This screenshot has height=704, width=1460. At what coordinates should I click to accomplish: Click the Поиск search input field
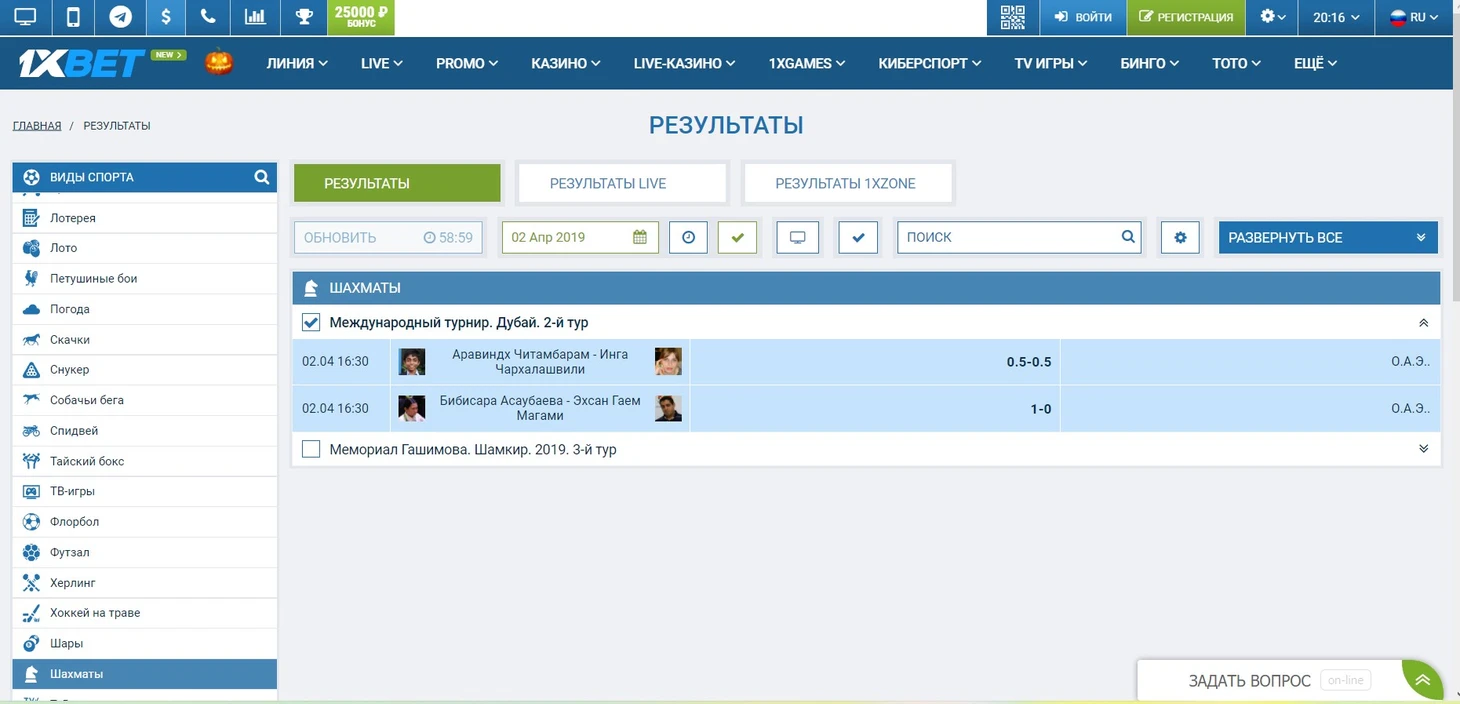(1008, 237)
